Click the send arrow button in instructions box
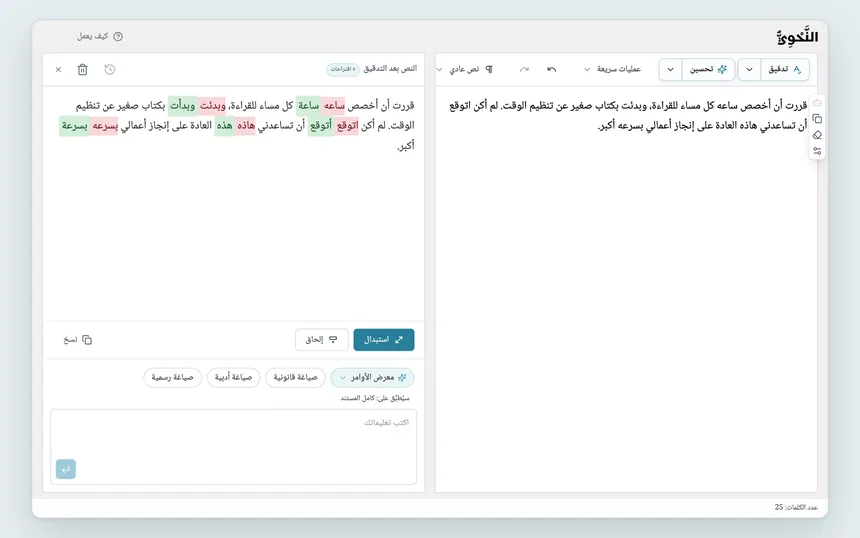The image size is (860, 538). pyautogui.click(x=66, y=469)
